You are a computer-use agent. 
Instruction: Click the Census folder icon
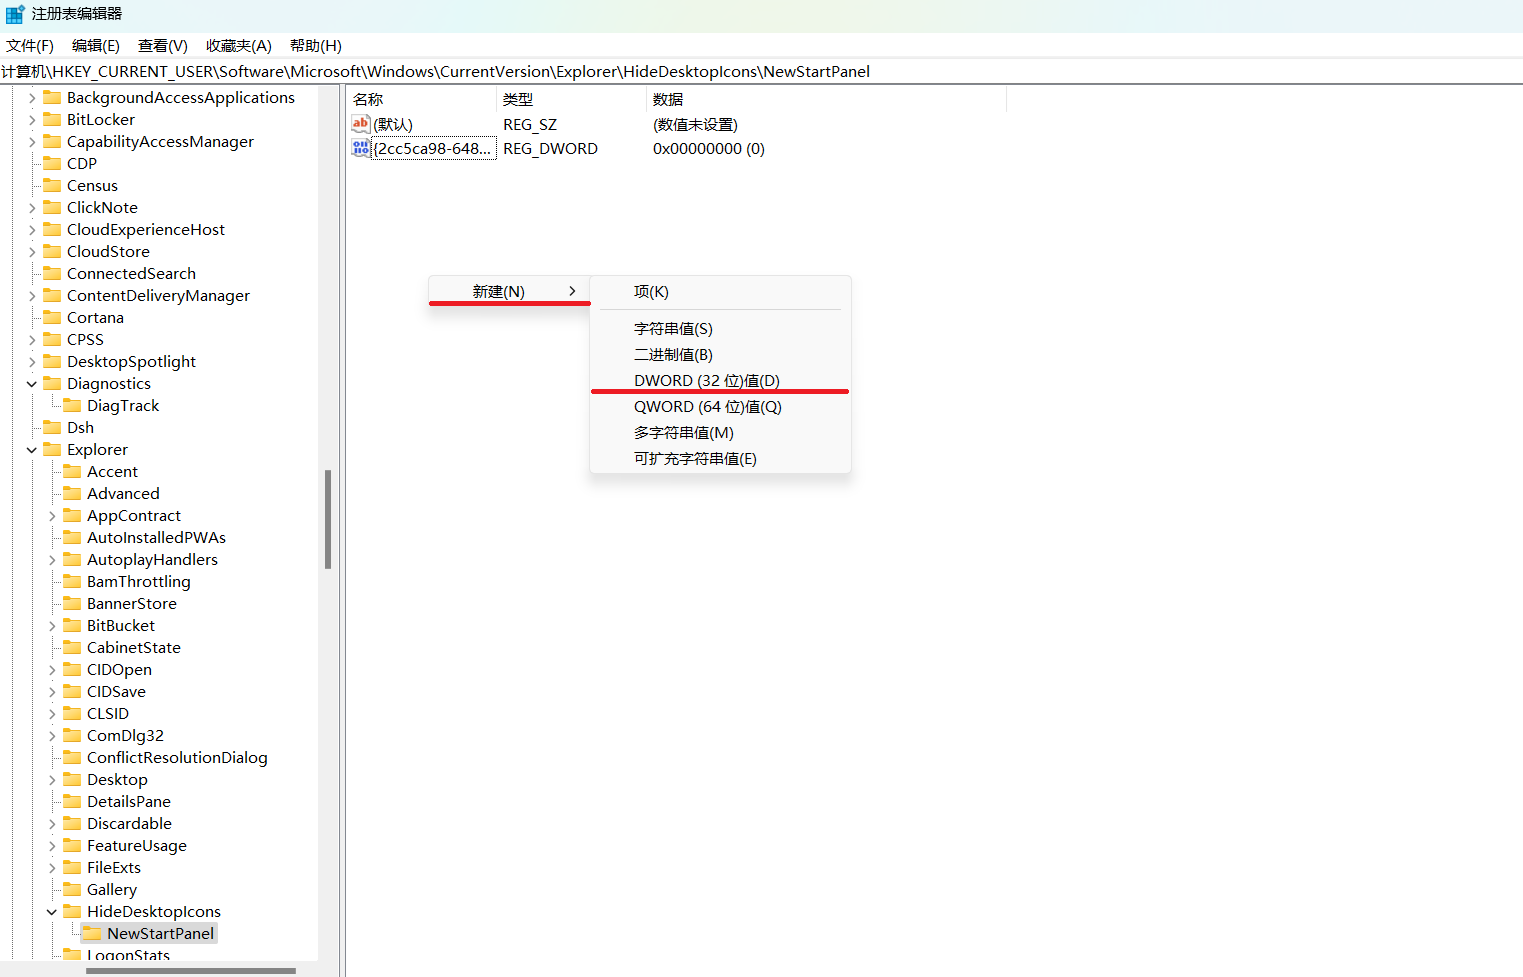point(53,185)
